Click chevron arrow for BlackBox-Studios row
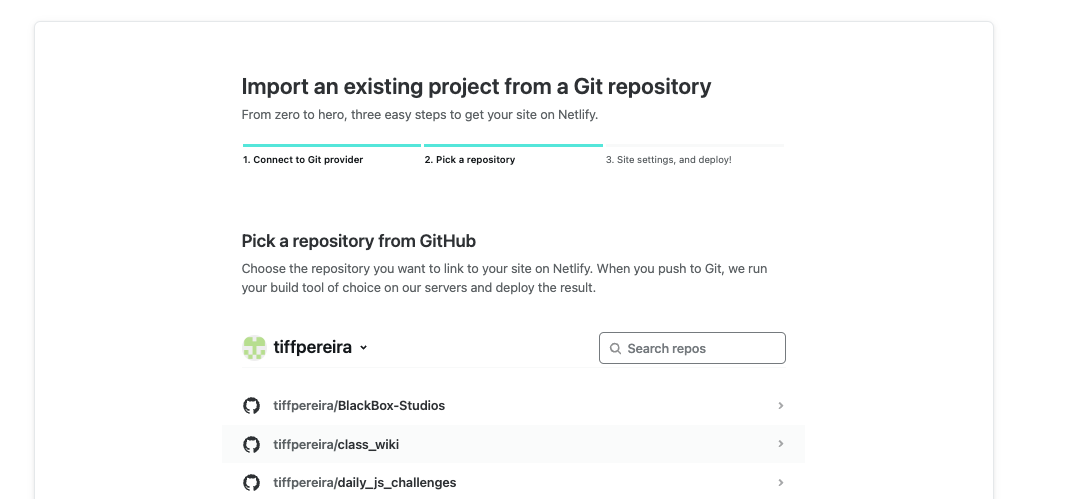Image resolution: width=1071 pixels, height=499 pixels. click(x=780, y=405)
